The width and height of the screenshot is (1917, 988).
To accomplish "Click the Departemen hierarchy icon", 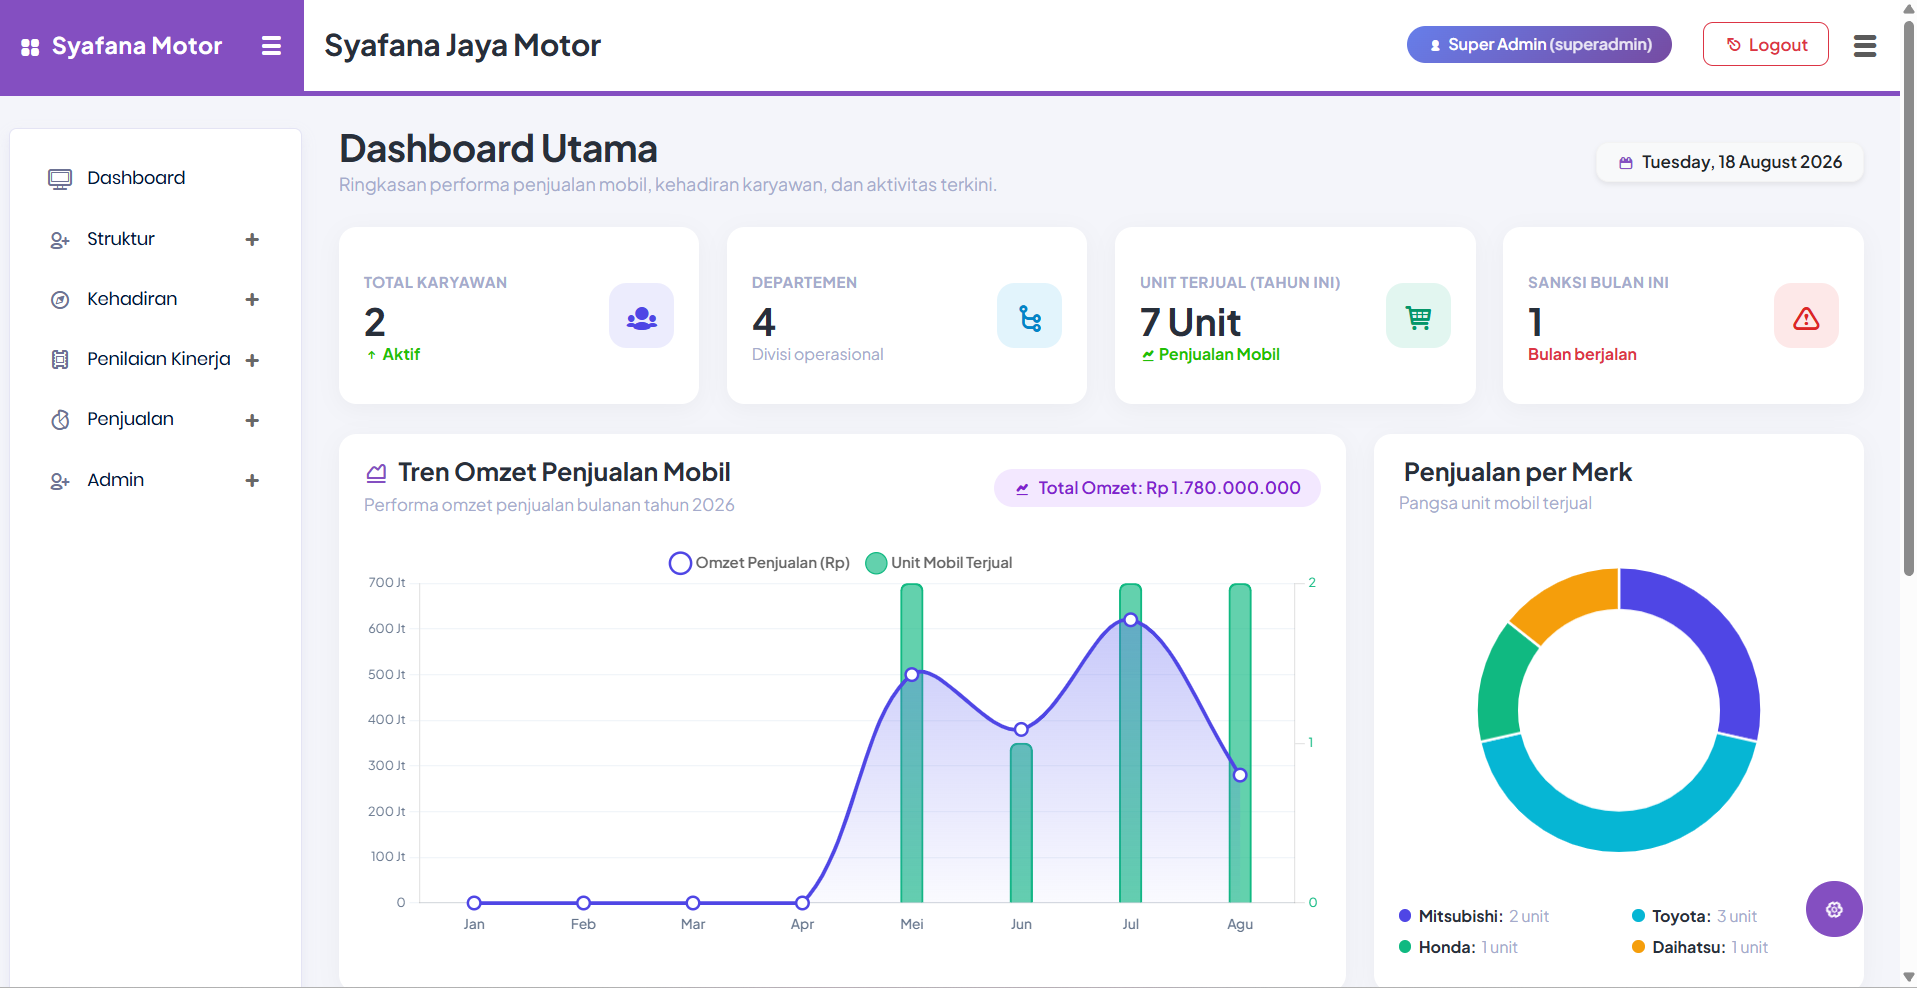I will (x=1029, y=316).
